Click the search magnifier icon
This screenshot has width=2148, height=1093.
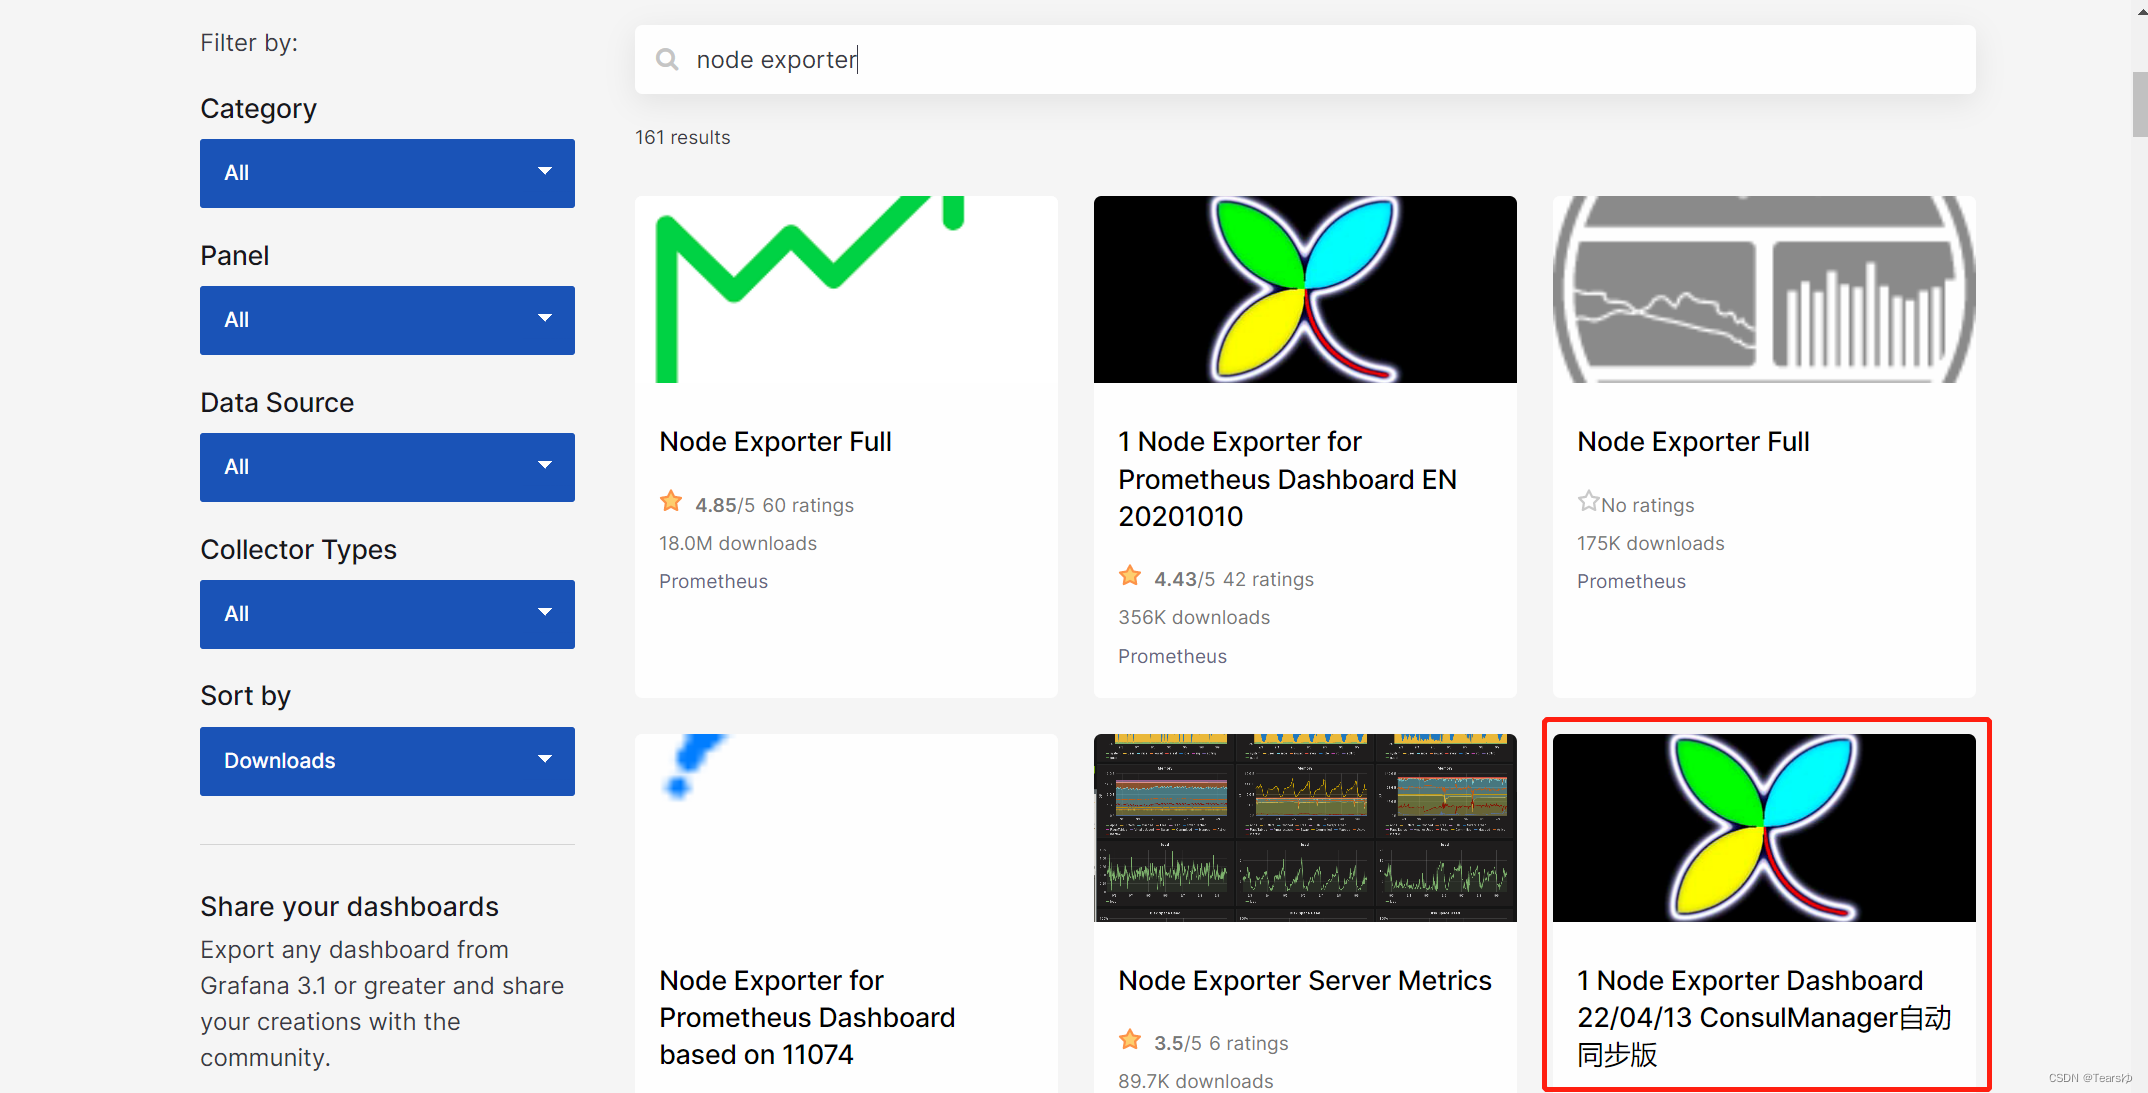(667, 60)
